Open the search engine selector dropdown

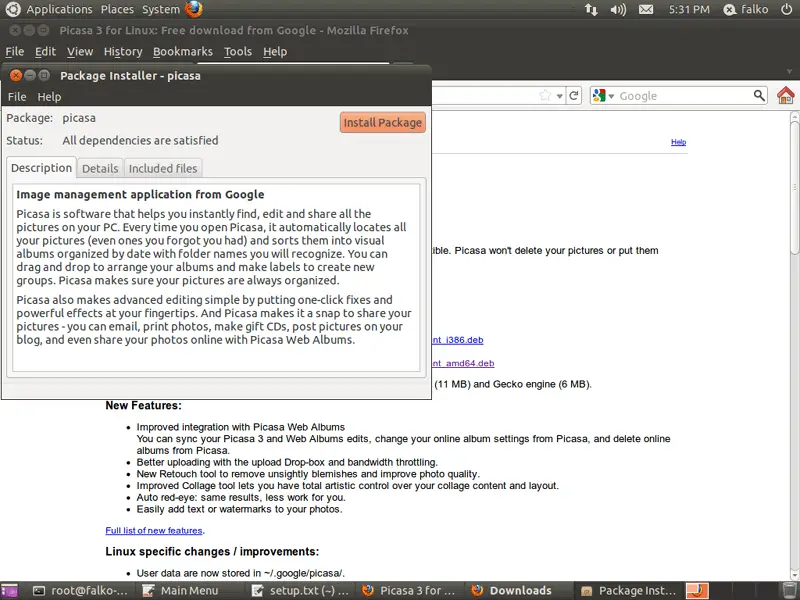604,95
